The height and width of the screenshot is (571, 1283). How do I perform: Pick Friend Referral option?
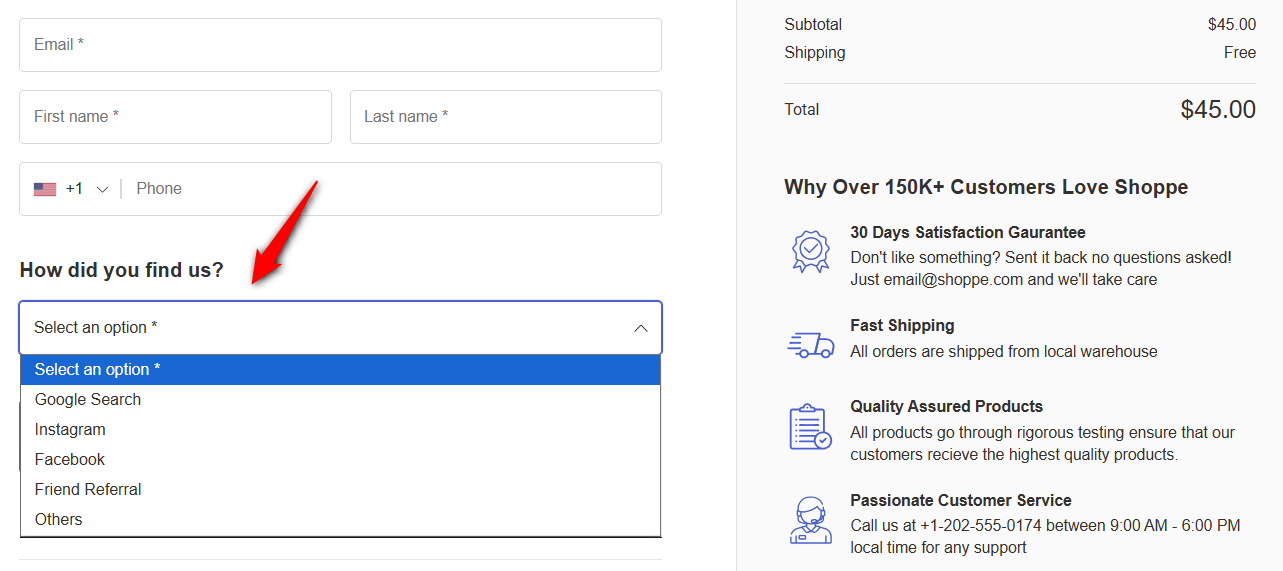coord(340,490)
